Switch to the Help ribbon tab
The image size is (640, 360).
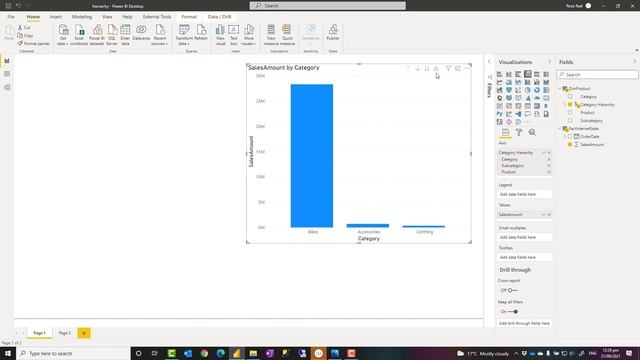[x=127, y=17]
